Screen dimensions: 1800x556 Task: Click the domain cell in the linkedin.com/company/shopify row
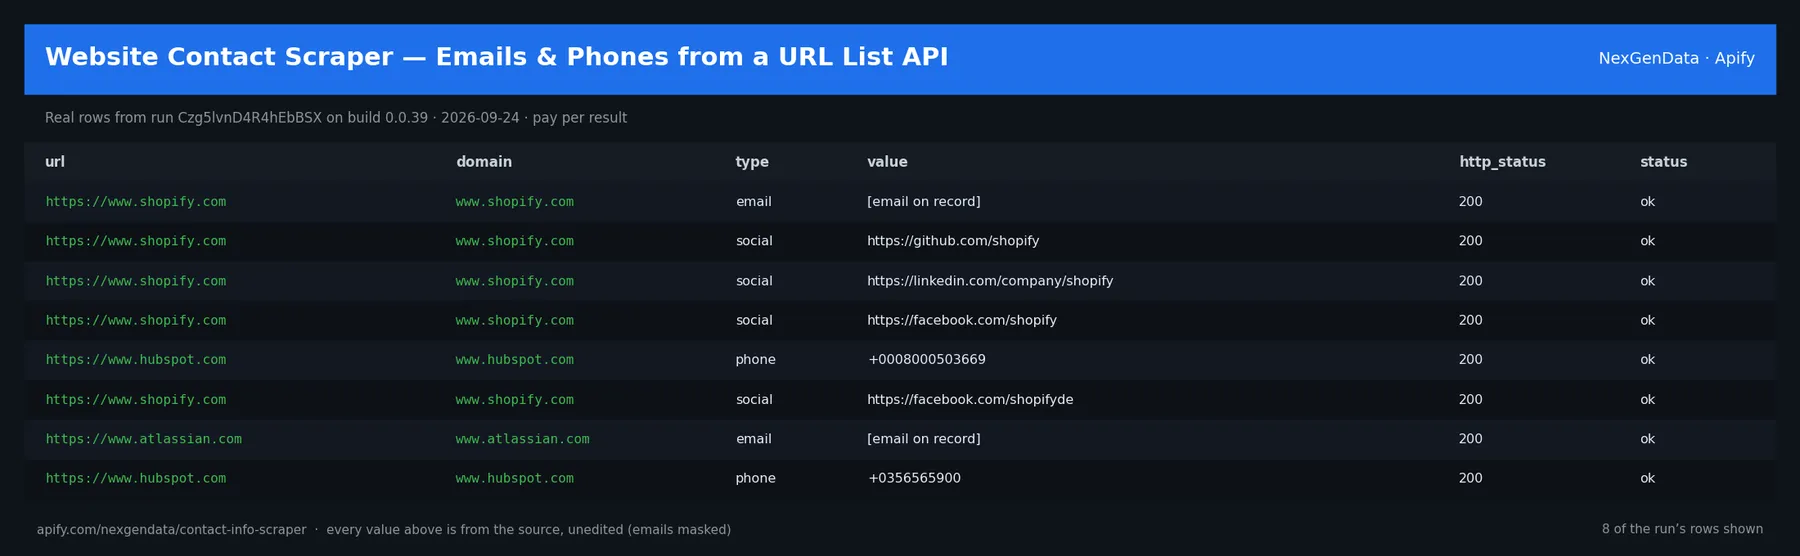coord(514,281)
